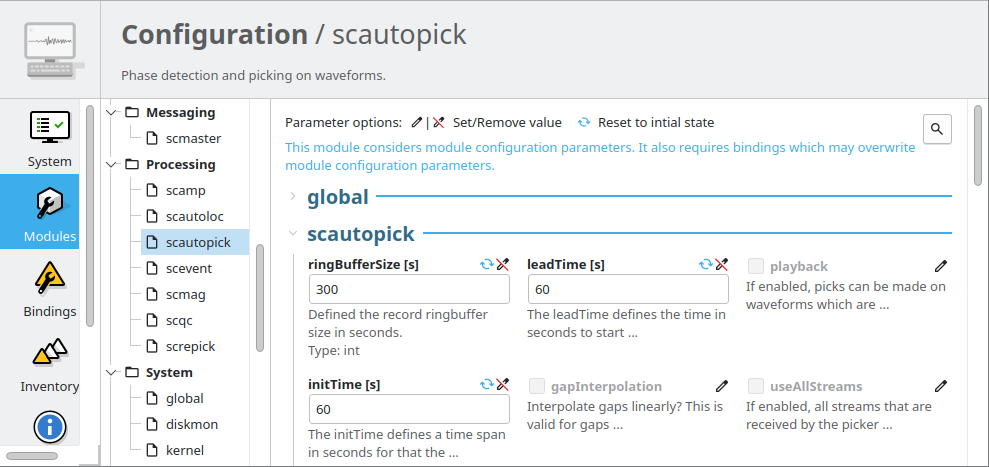Reset ringBufferSize to initial state
The height and width of the screenshot is (467, 989).
click(x=487, y=265)
